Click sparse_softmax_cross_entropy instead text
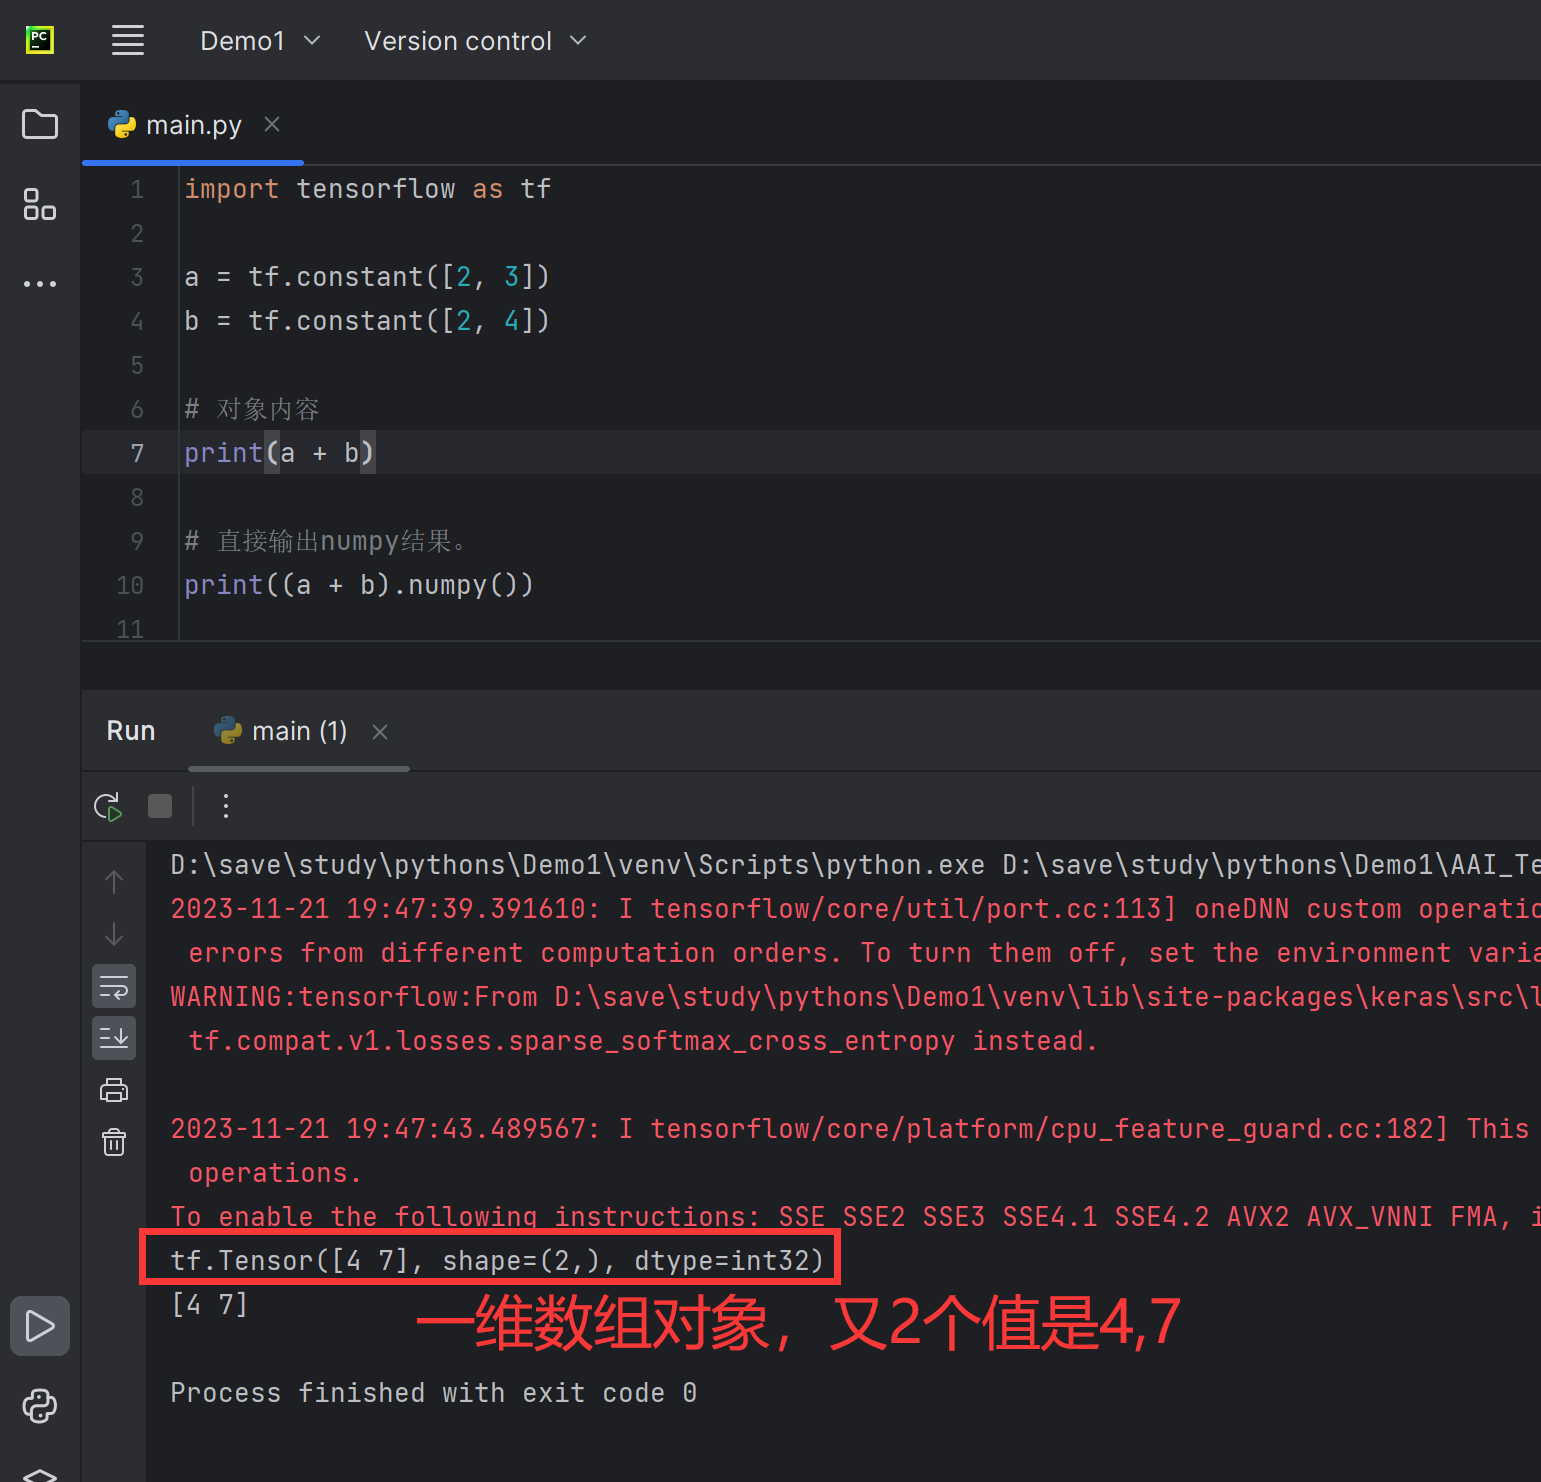 643,1040
